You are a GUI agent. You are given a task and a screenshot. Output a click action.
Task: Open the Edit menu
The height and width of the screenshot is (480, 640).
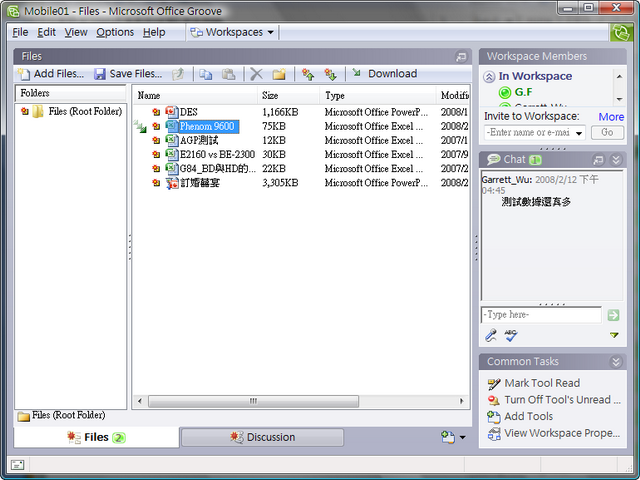click(x=46, y=32)
